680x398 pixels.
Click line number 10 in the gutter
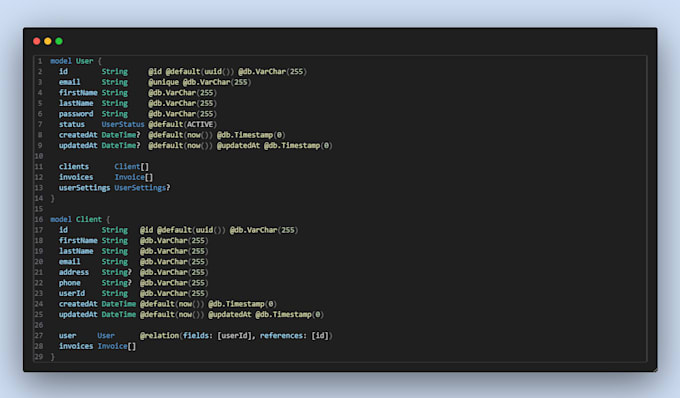[x=39, y=156]
